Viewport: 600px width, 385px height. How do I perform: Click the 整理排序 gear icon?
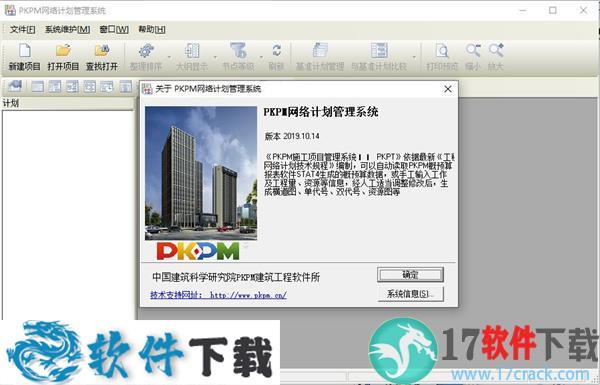[x=146, y=51]
